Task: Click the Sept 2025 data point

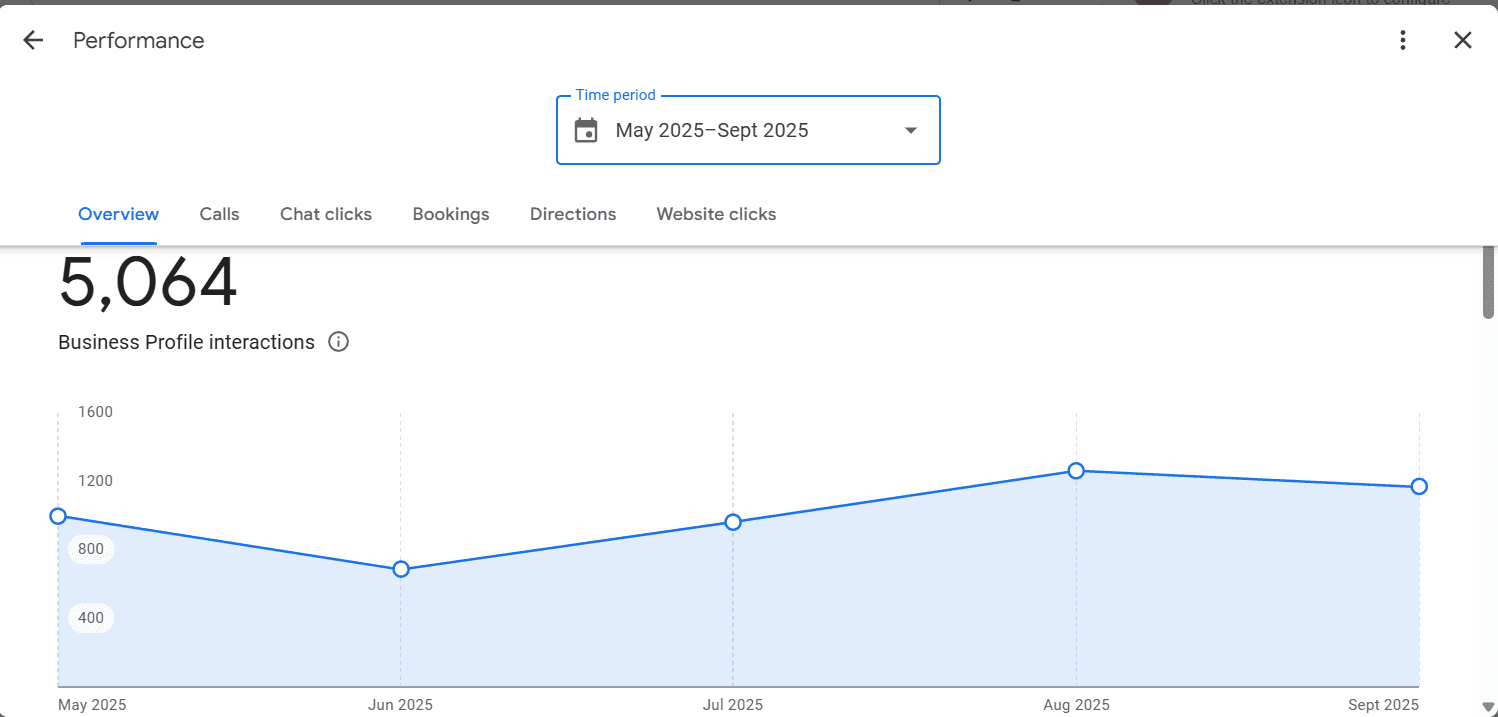Action: click(x=1419, y=486)
